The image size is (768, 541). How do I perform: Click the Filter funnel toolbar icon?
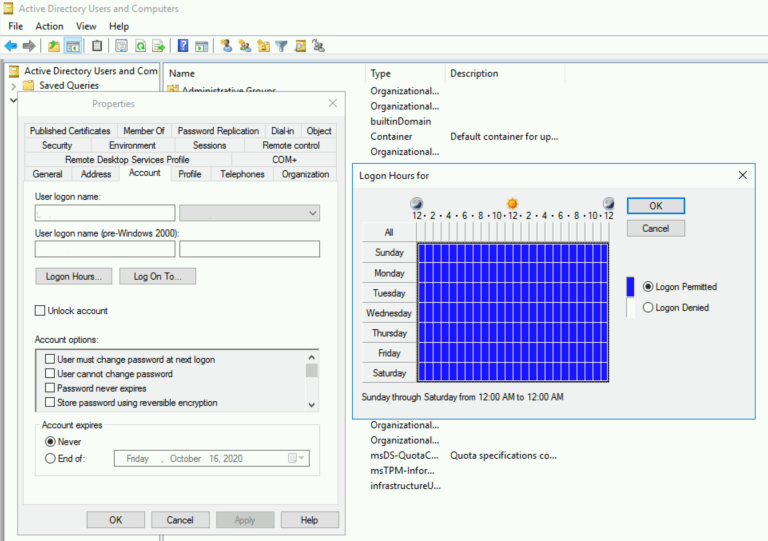point(282,46)
